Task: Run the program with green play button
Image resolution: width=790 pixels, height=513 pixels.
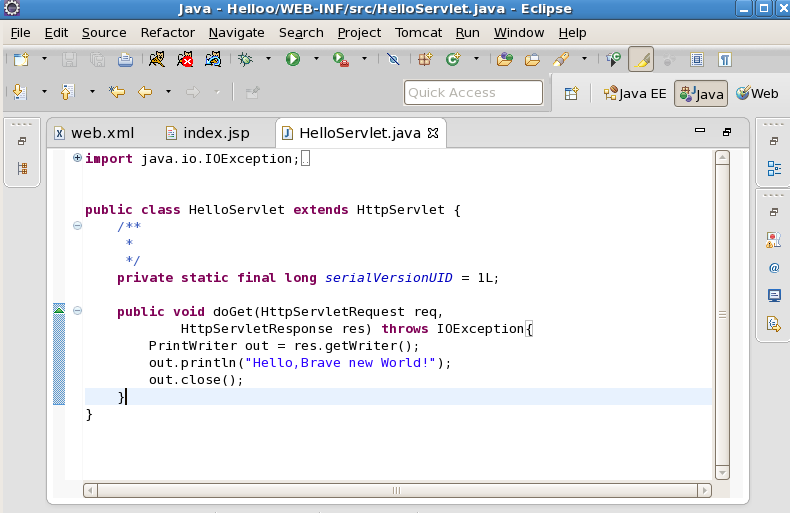Action: point(293,59)
